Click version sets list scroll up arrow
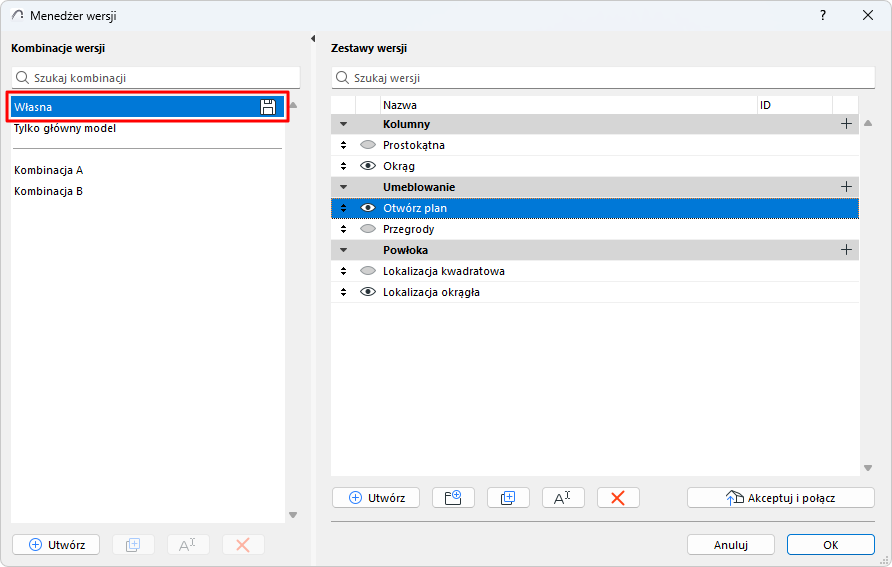 pyautogui.click(x=868, y=123)
